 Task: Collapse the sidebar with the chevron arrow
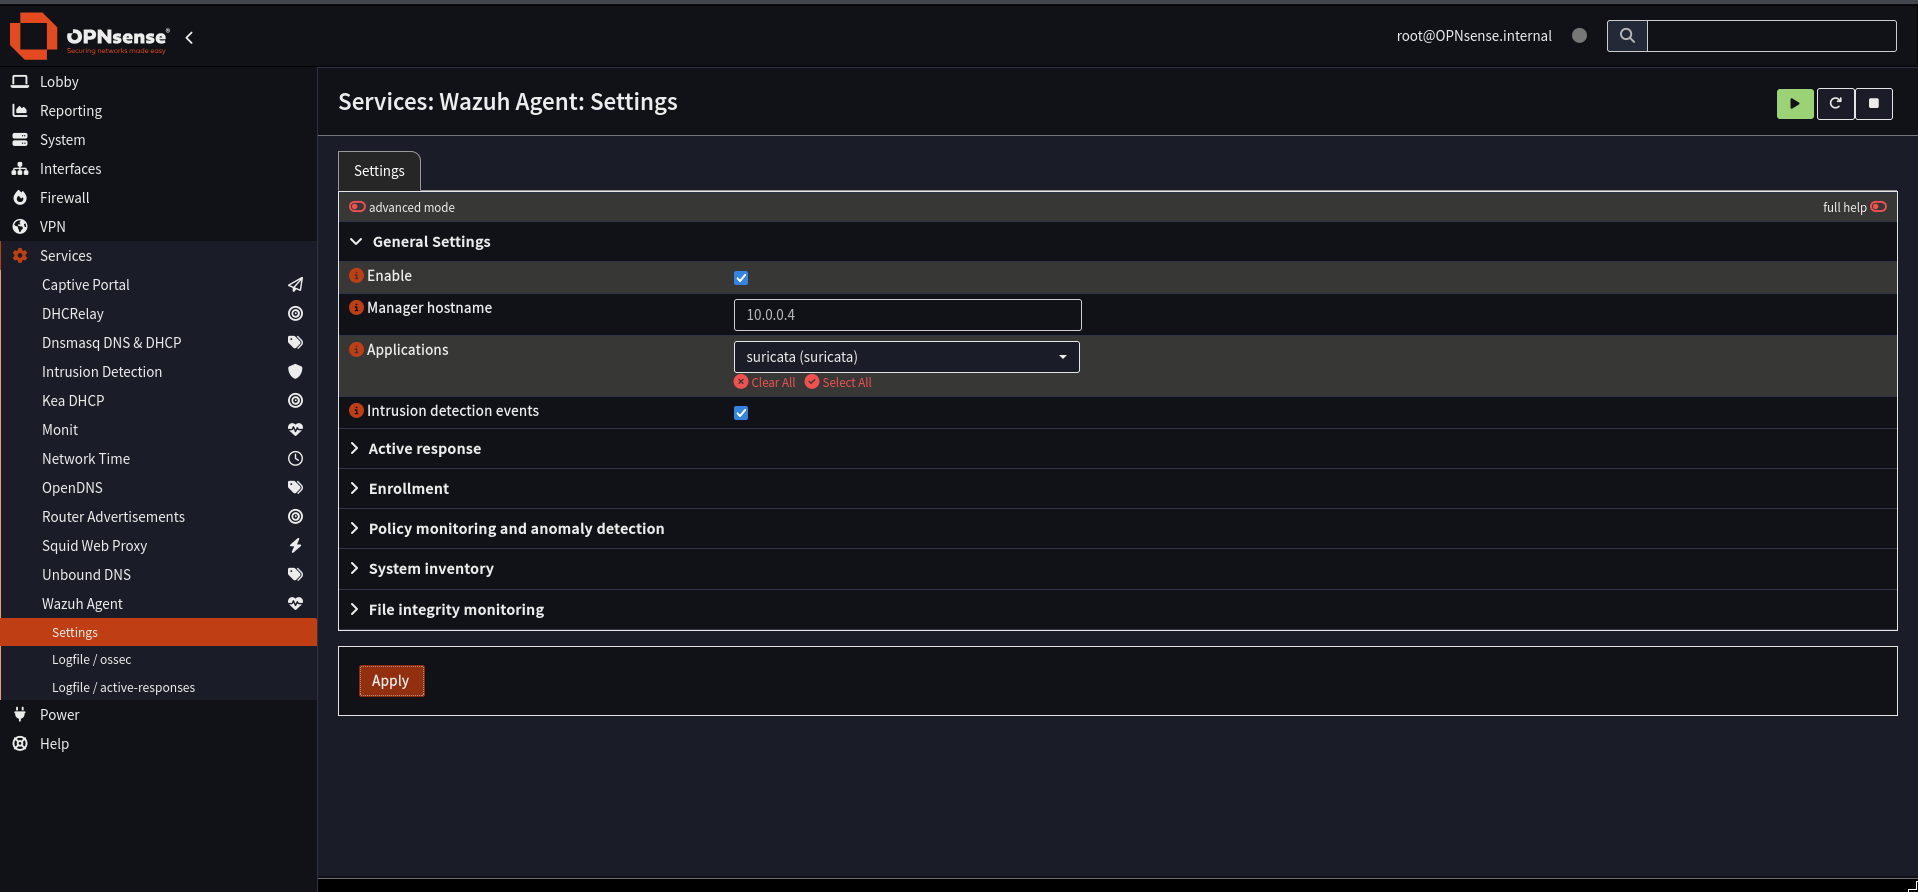tap(189, 37)
